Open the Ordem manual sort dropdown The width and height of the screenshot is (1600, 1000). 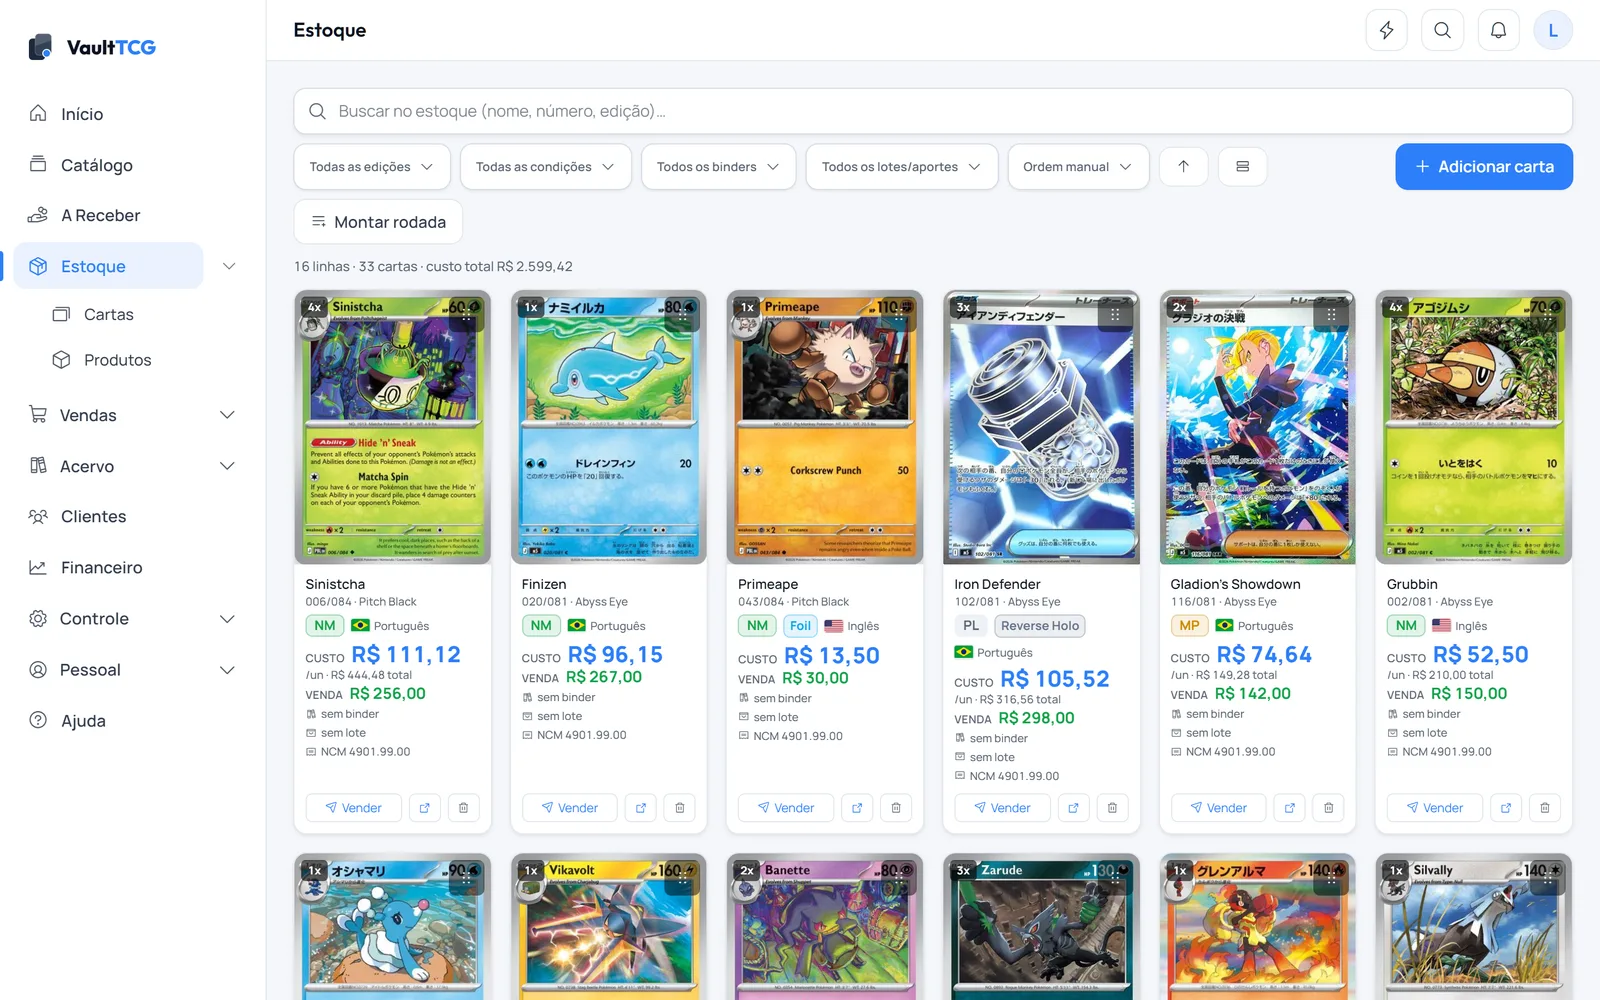[x=1078, y=167]
